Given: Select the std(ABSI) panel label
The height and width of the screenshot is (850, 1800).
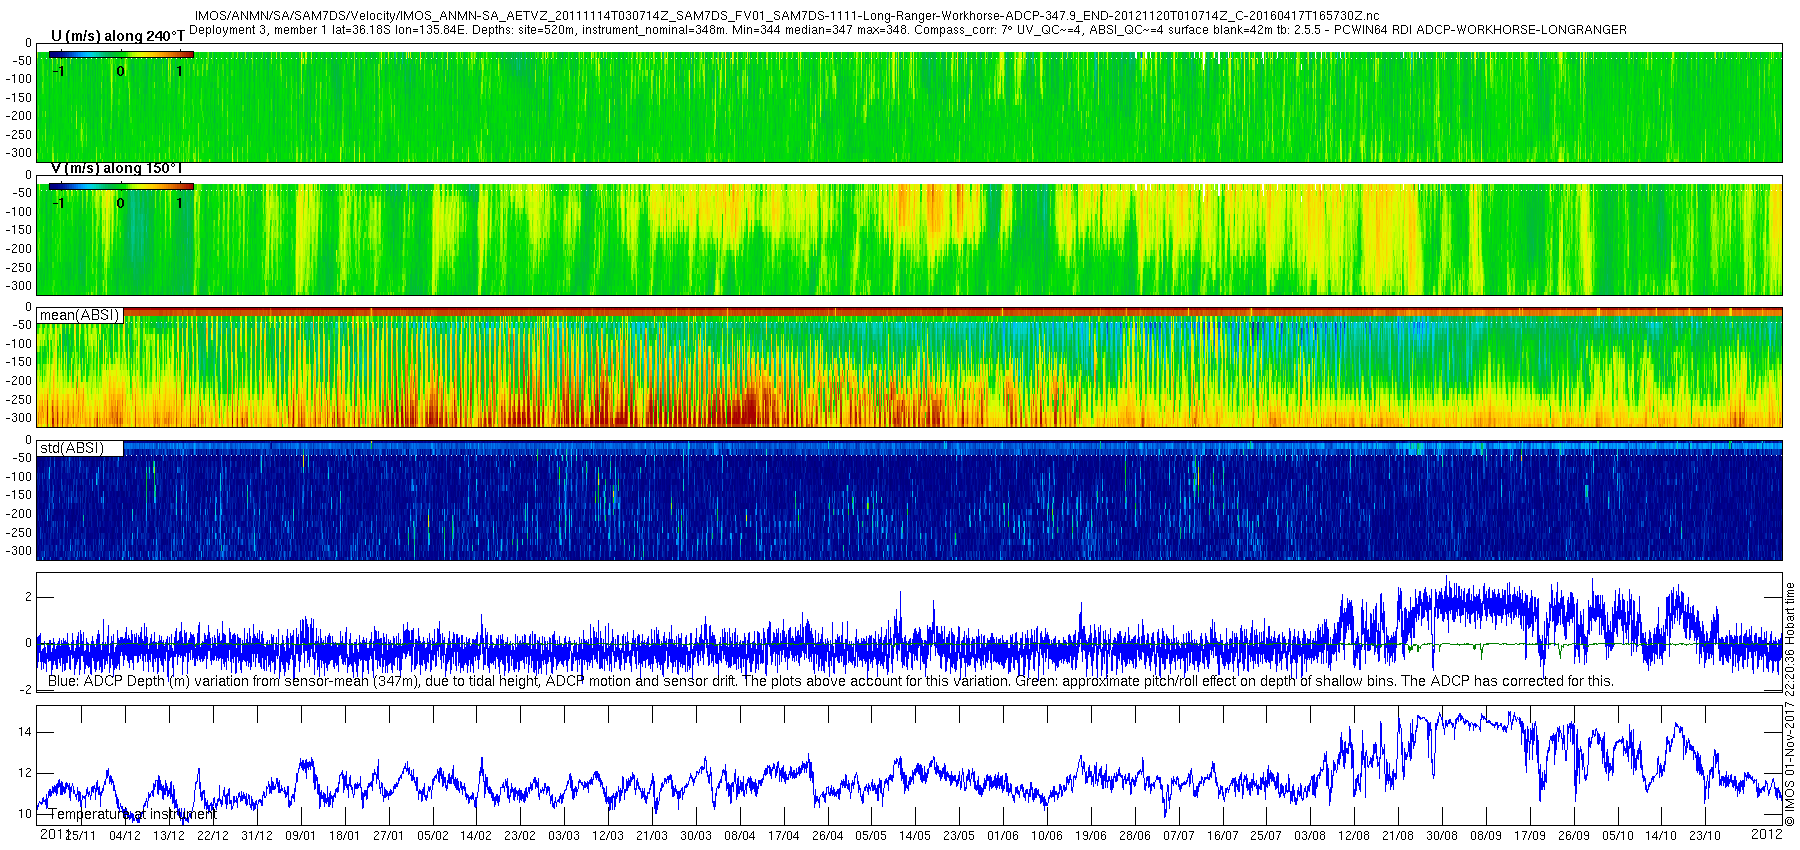Looking at the screenshot, I should (80, 448).
